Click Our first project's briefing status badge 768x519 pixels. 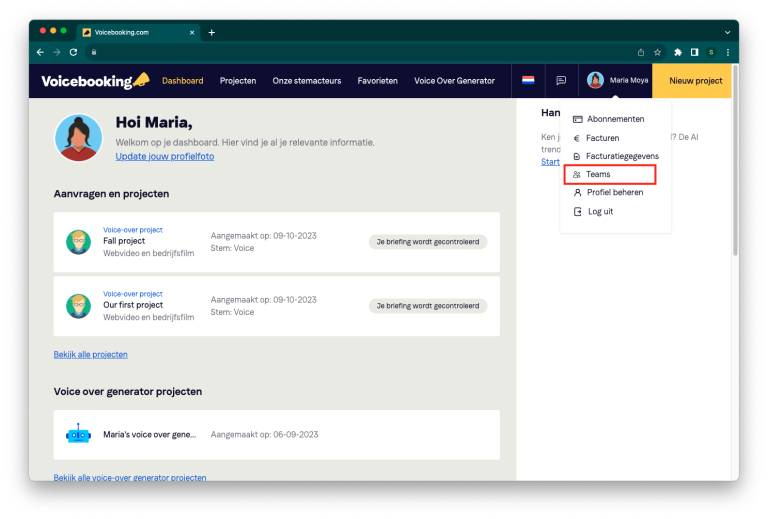click(428, 306)
